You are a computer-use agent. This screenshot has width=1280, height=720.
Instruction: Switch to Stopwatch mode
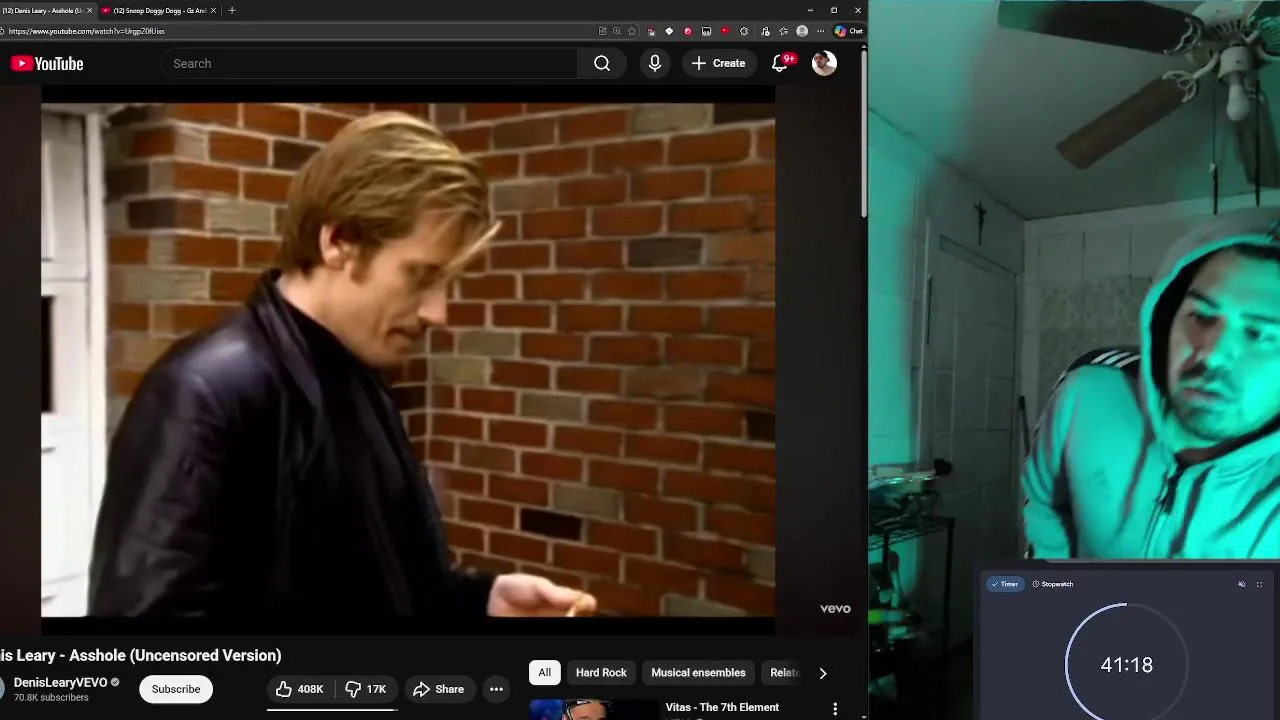click(1053, 584)
